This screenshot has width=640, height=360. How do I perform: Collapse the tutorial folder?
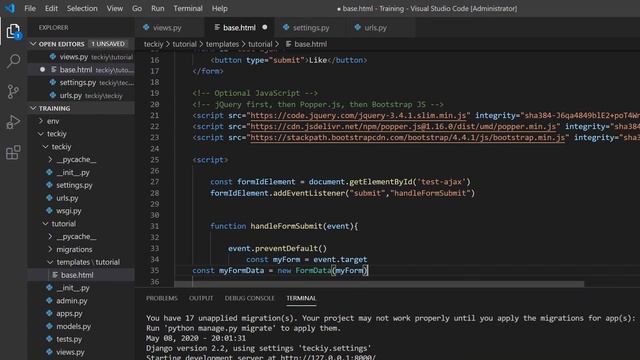click(81, 224)
